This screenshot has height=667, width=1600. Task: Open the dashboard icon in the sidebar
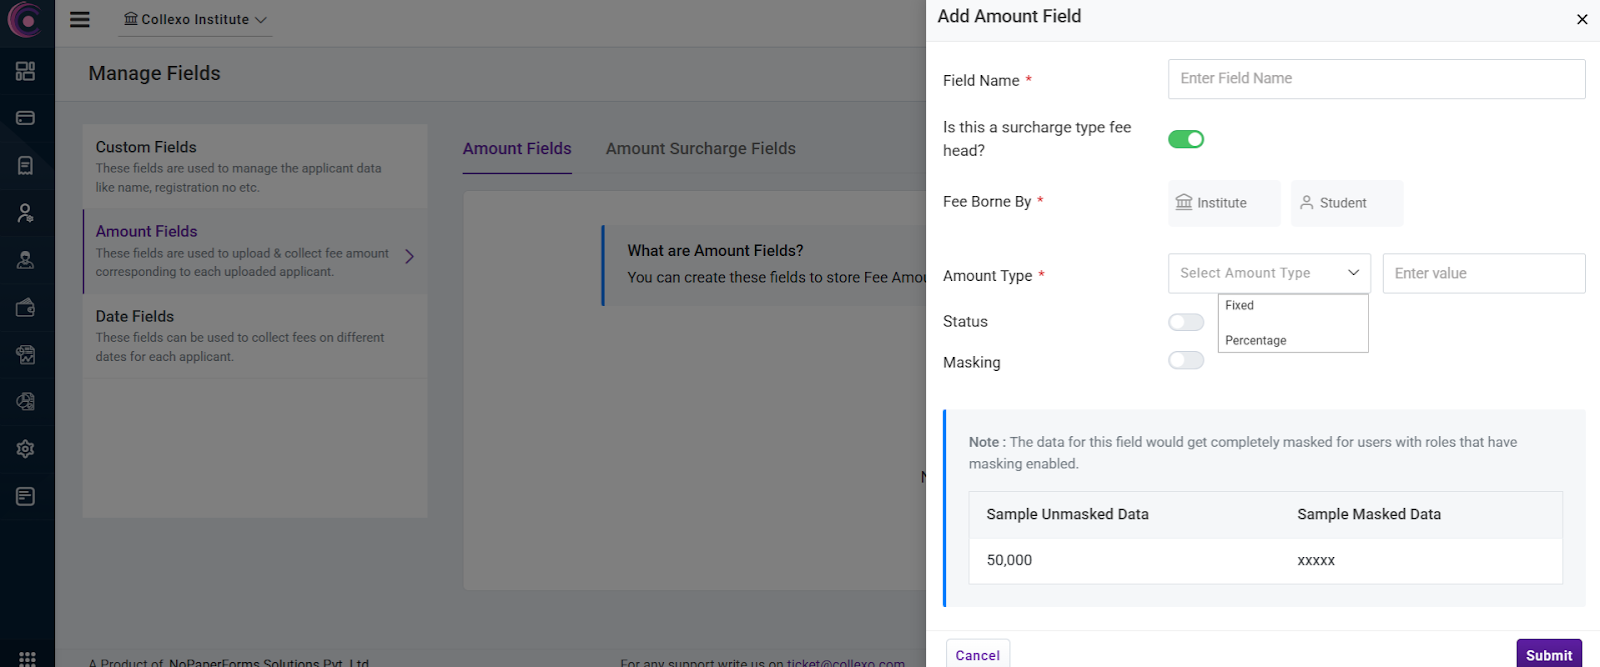(x=26, y=71)
